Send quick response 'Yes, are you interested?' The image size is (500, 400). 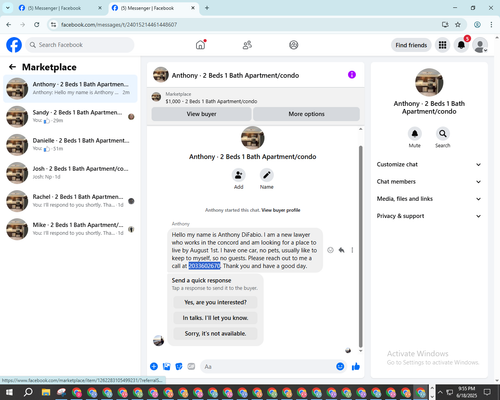pyautogui.click(x=215, y=302)
